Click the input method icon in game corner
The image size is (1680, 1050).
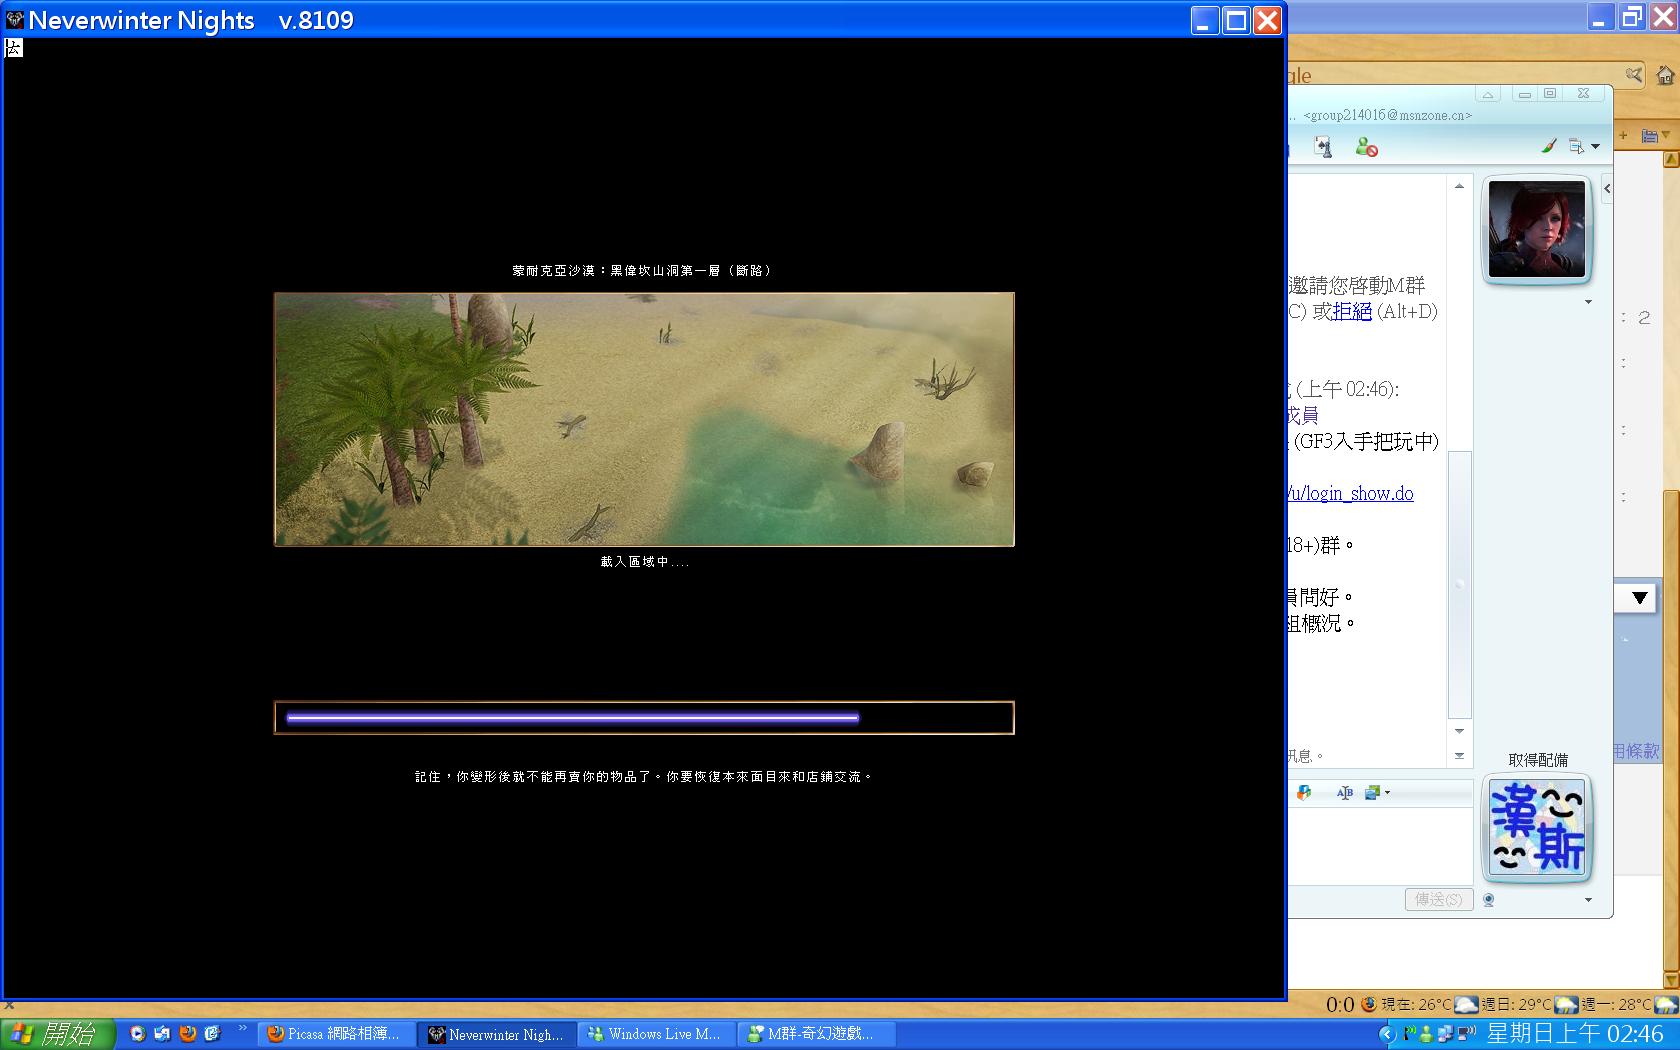(x=13, y=47)
